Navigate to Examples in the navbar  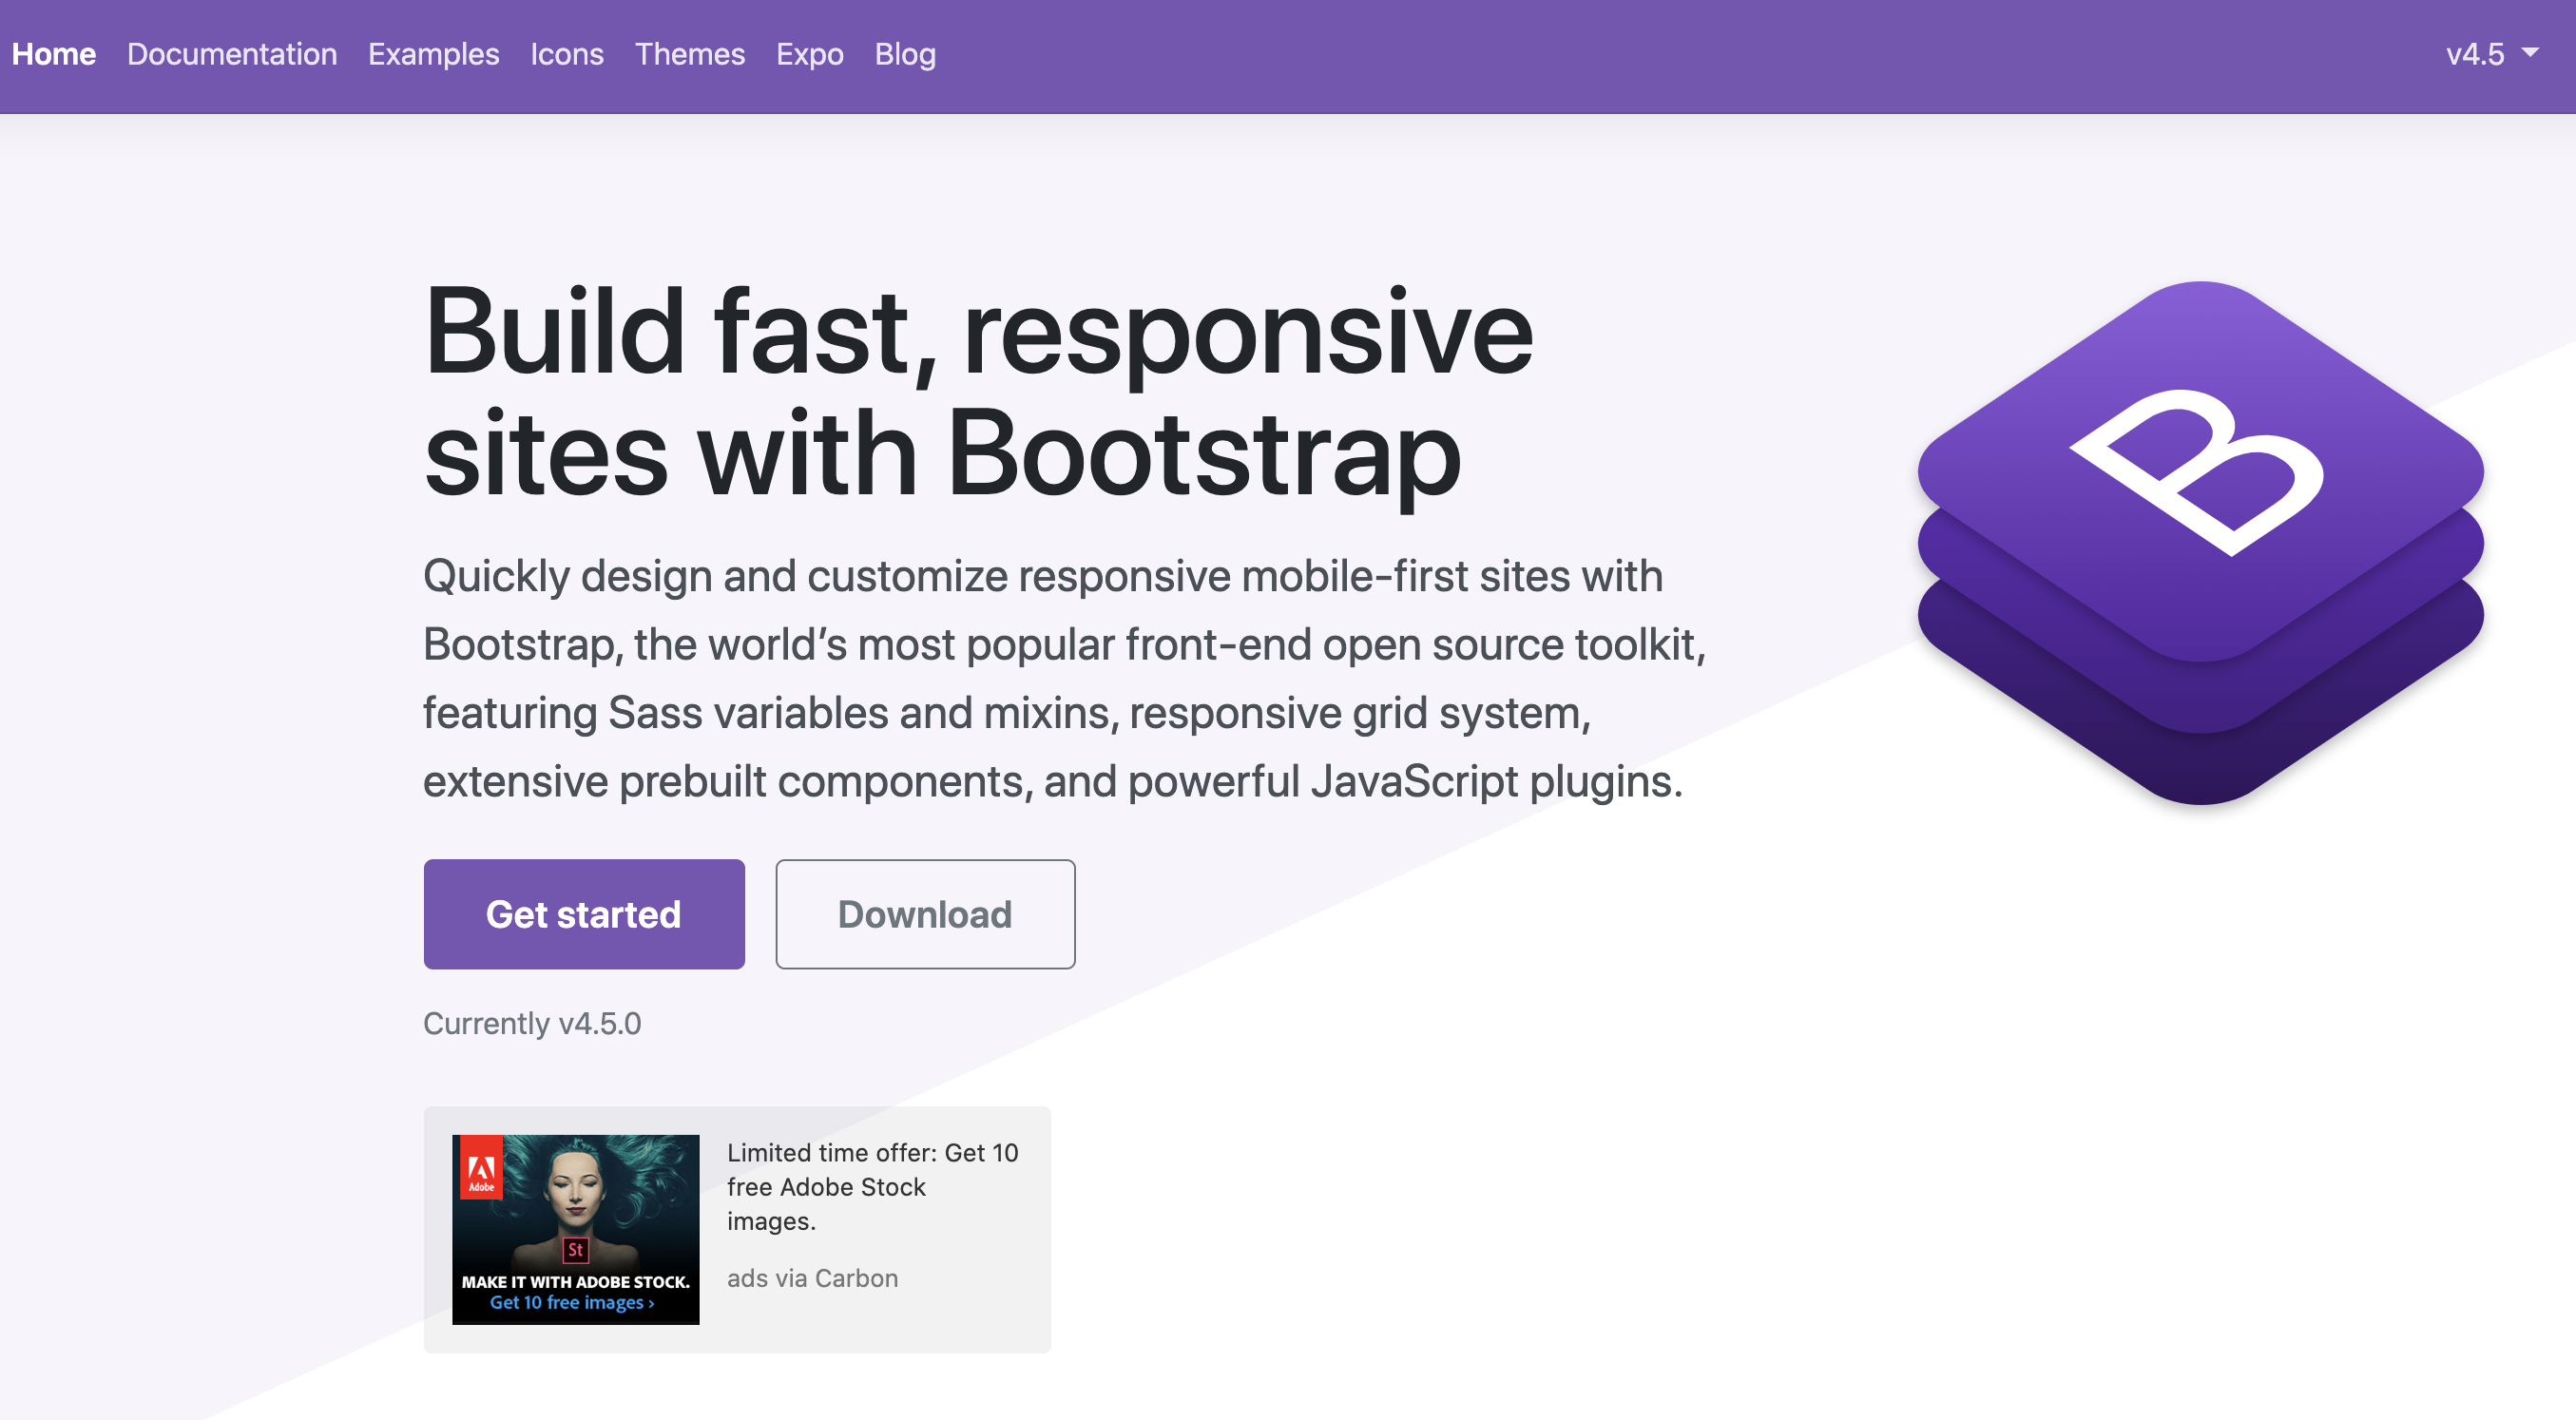(x=433, y=54)
